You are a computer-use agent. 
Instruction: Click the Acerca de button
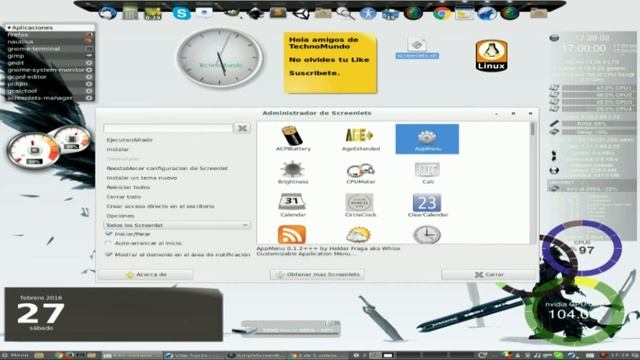click(146, 275)
